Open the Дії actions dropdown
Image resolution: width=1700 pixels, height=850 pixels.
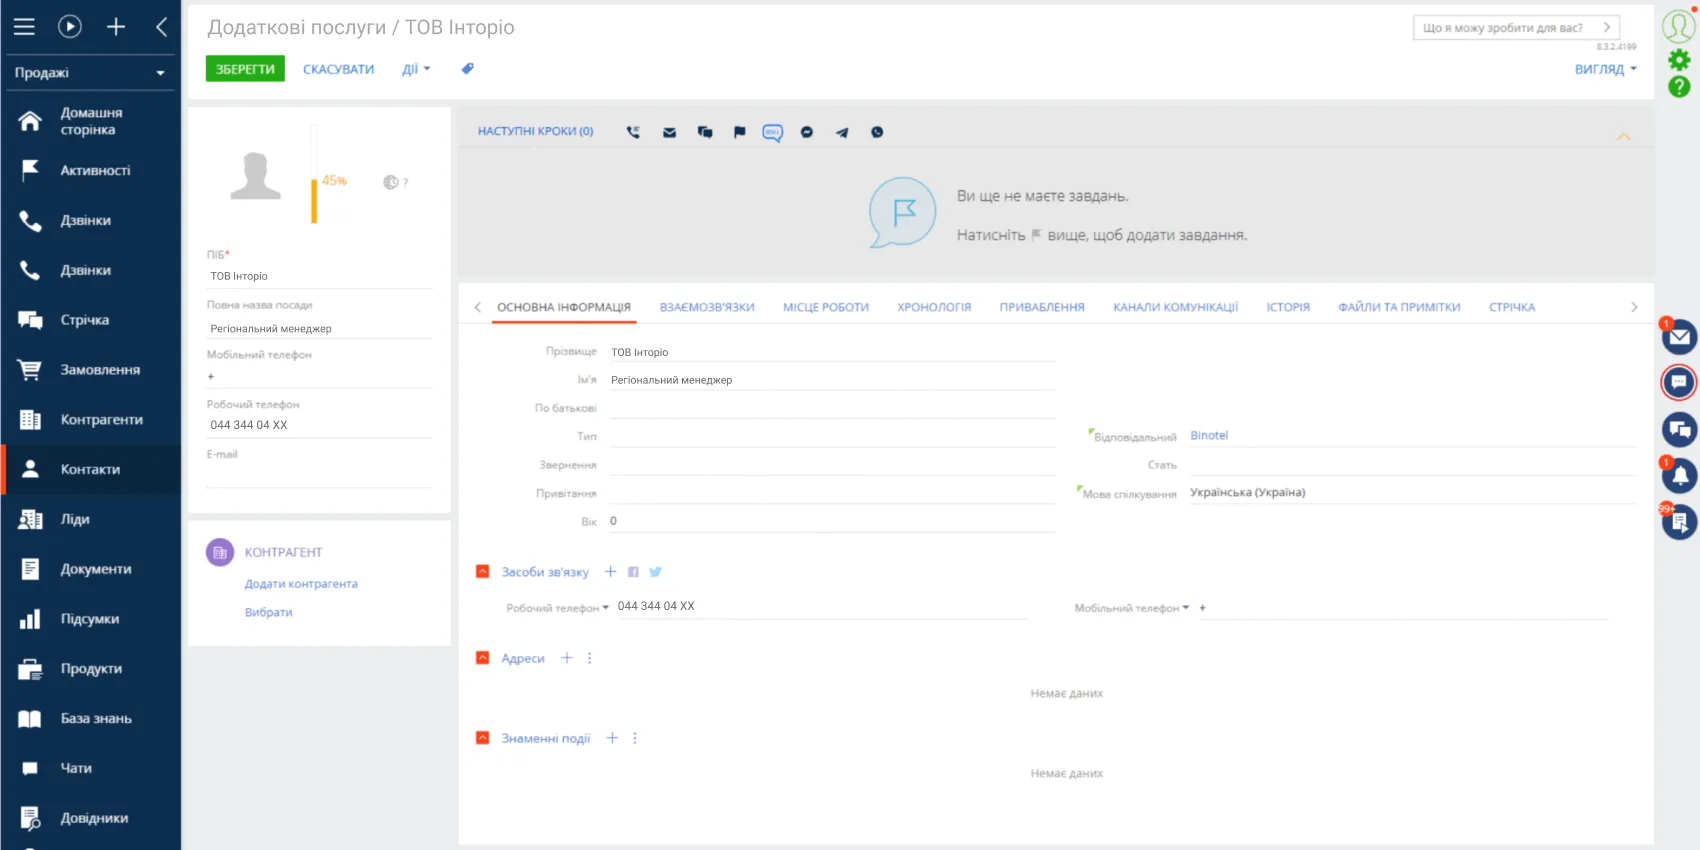[x=416, y=69]
